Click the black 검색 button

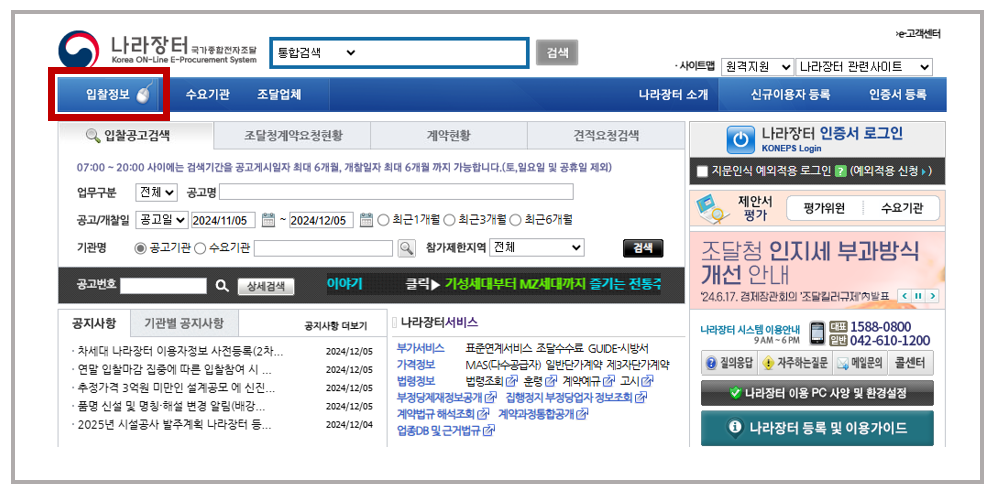tap(643, 249)
